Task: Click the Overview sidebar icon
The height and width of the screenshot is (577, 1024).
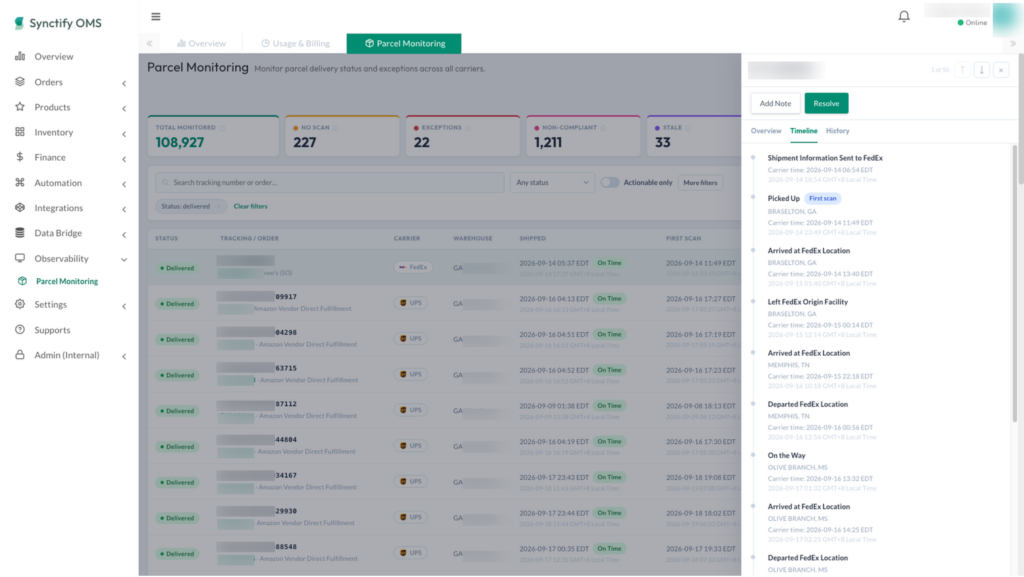Action: (x=20, y=56)
